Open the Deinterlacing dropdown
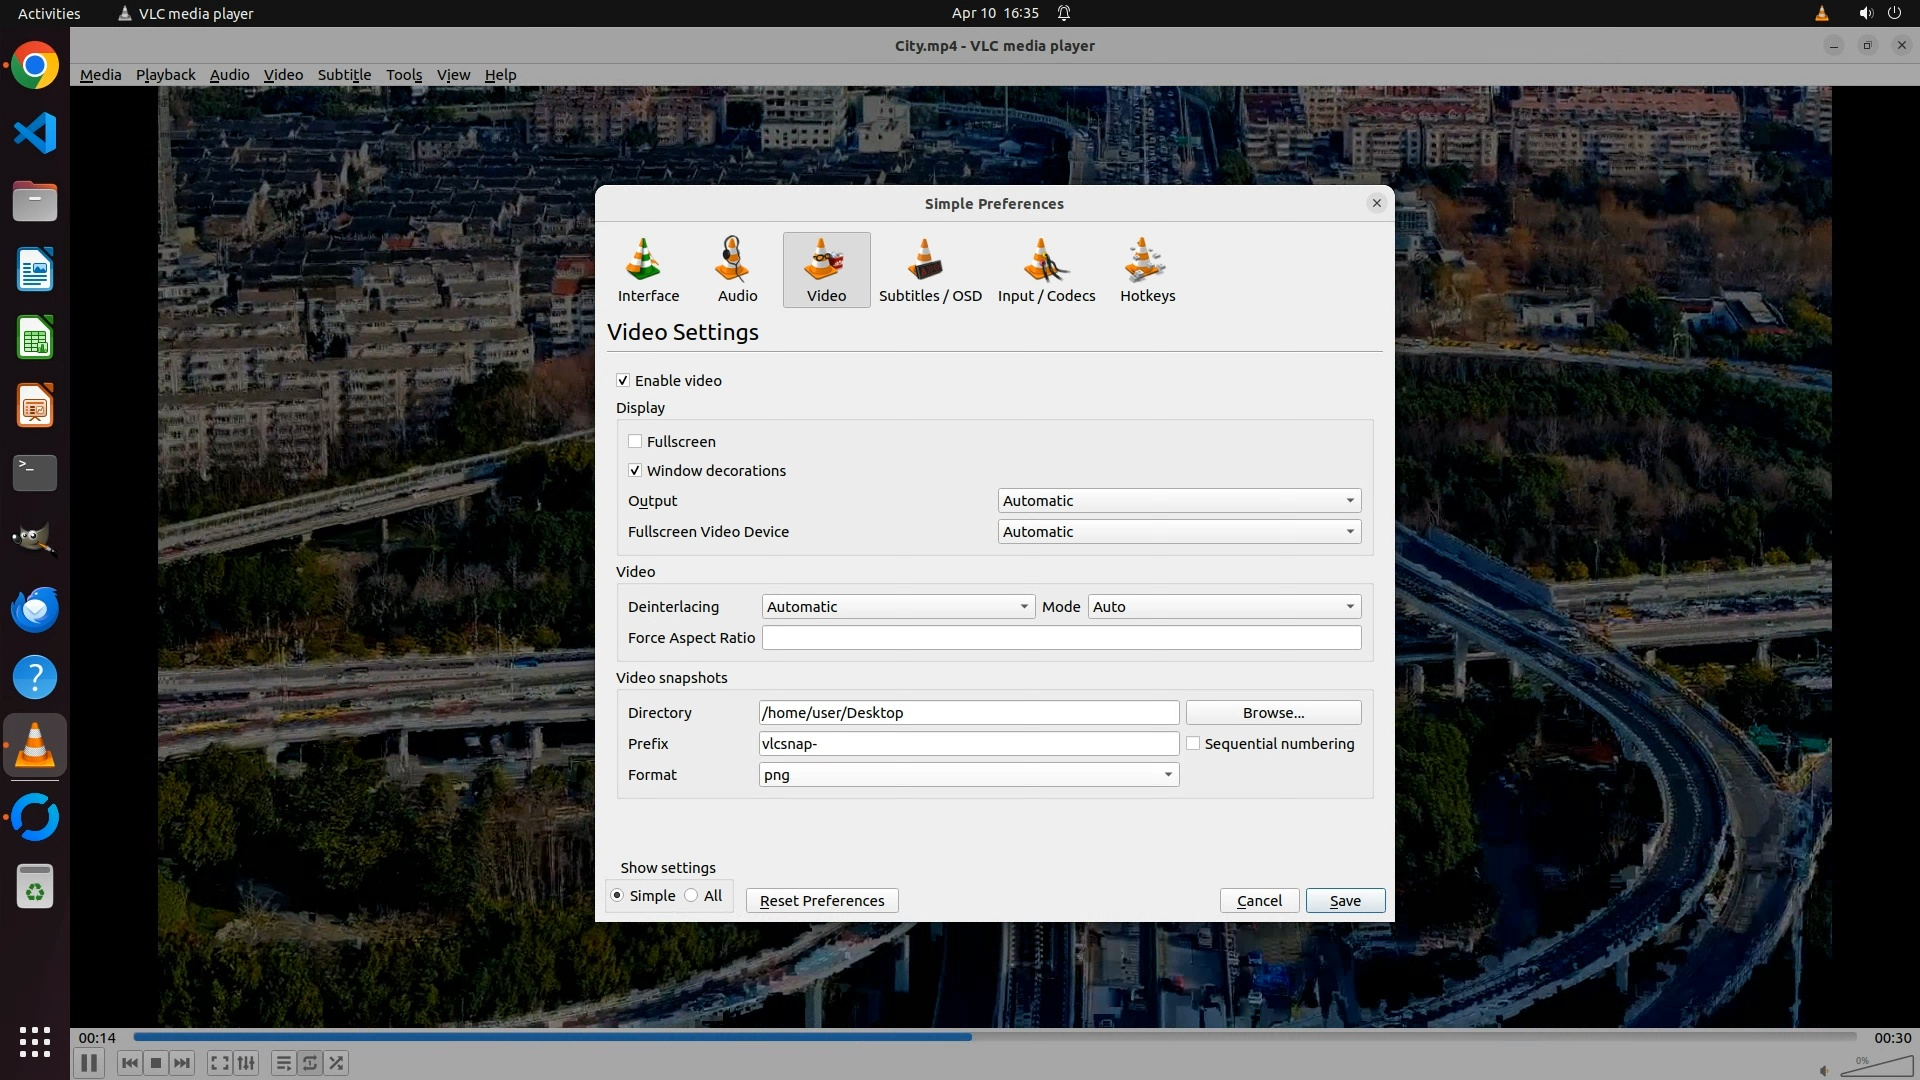The image size is (1920, 1080). pos(897,606)
